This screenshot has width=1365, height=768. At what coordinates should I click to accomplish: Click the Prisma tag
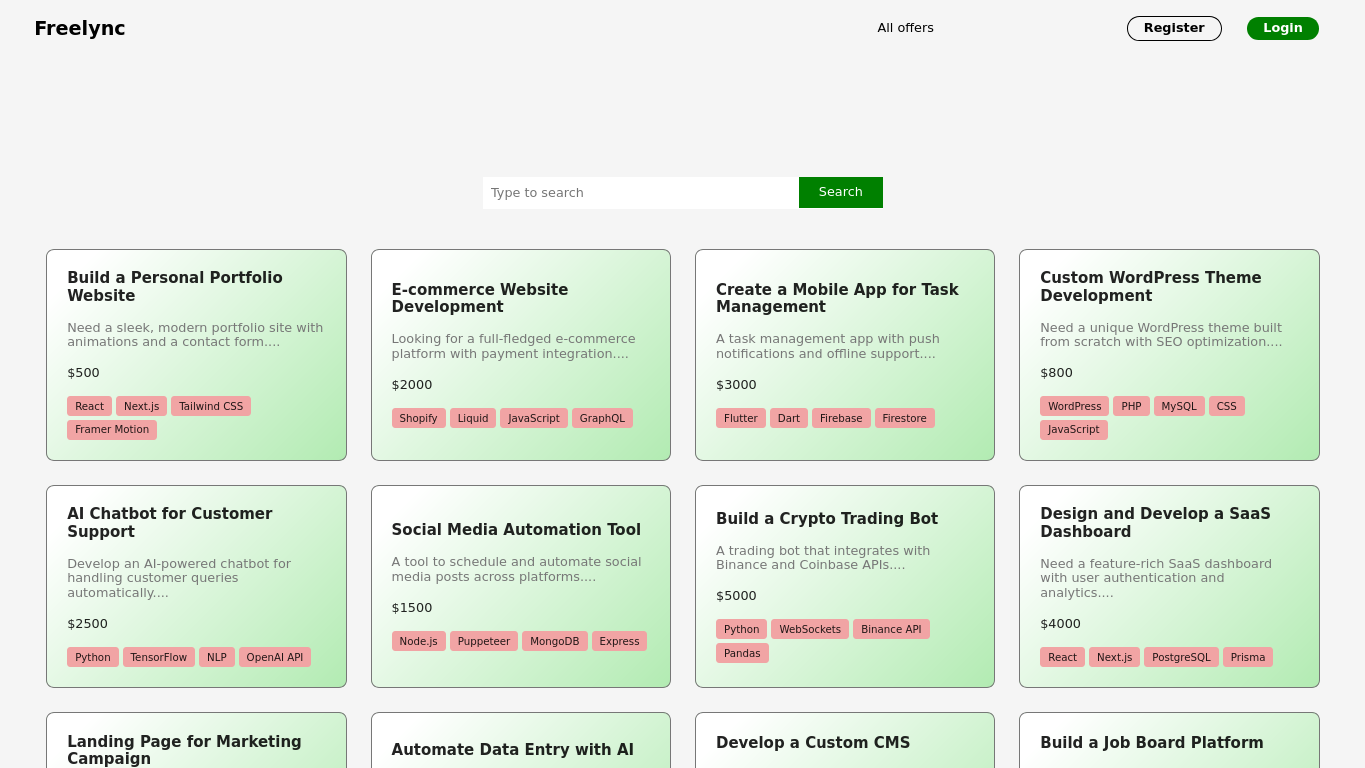[1248, 657]
